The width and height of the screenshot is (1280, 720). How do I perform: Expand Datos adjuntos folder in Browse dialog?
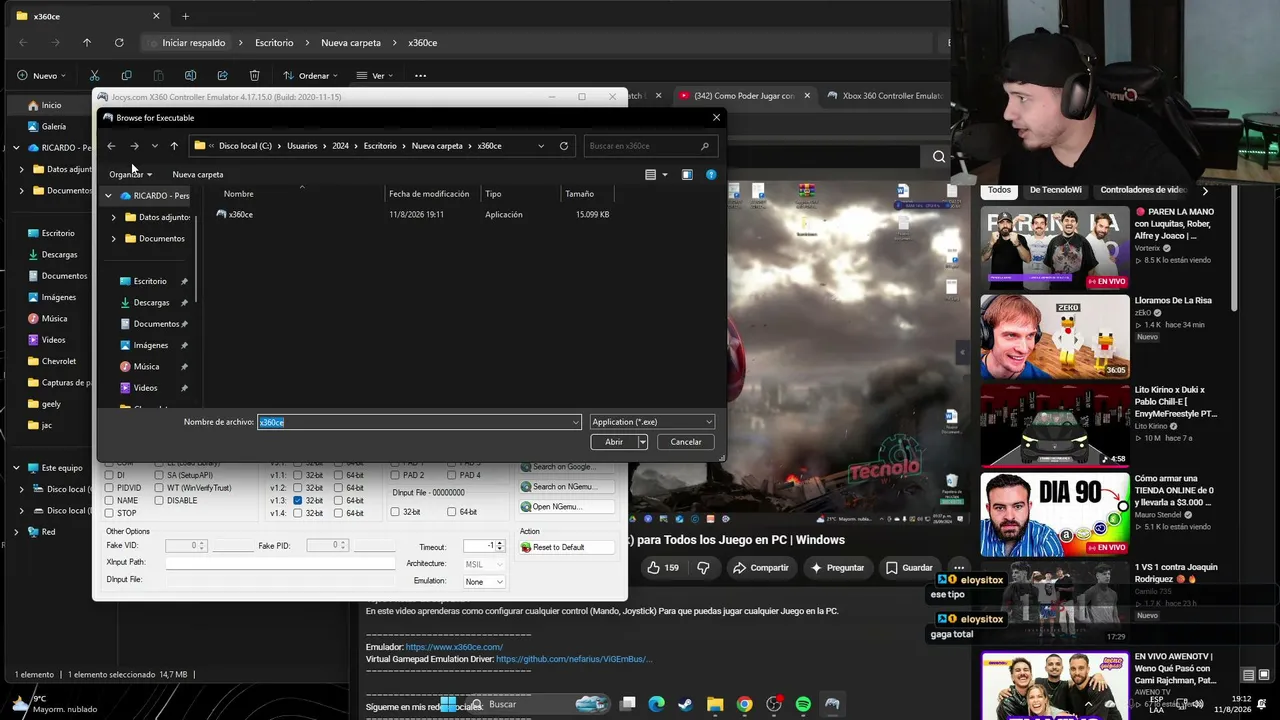(x=114, y=217)
